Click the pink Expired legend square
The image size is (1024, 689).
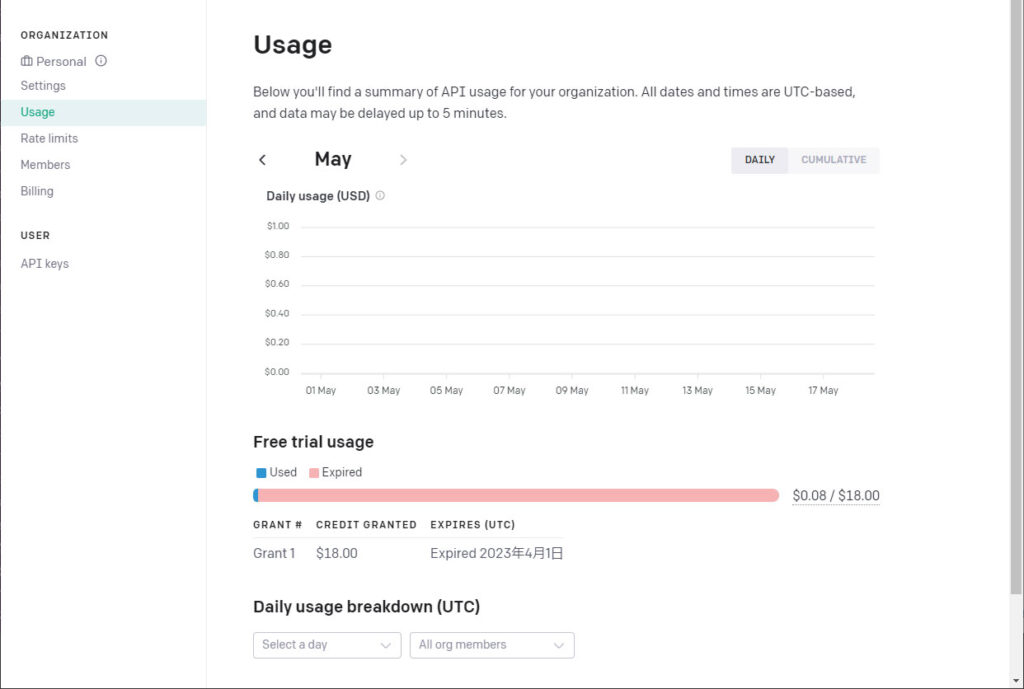coord(314,473)
